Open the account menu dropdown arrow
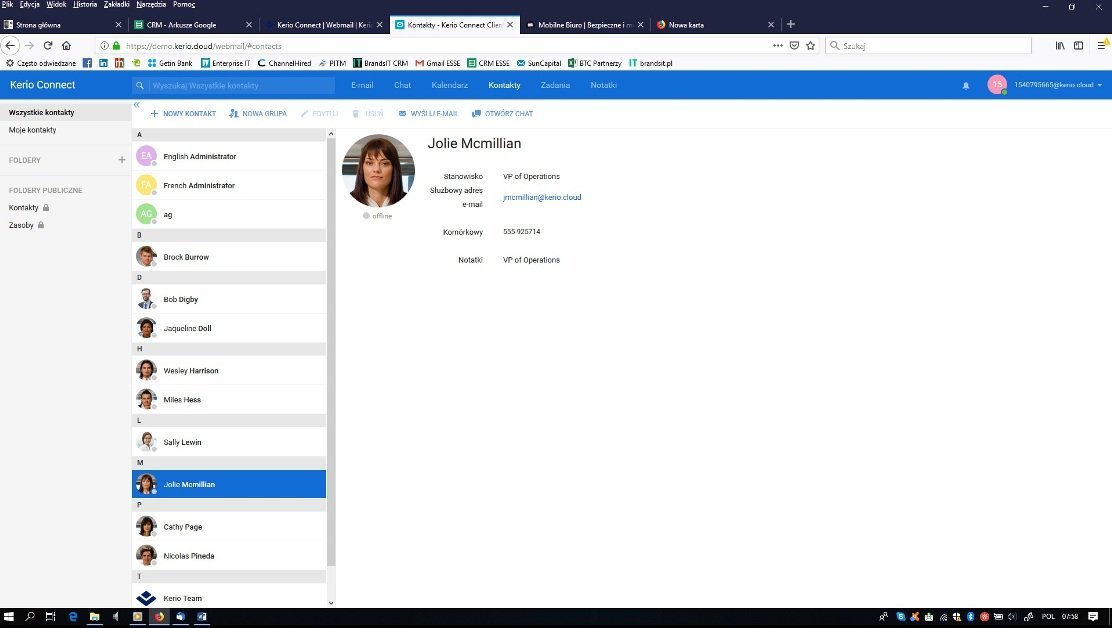 tap(1100, 85)
